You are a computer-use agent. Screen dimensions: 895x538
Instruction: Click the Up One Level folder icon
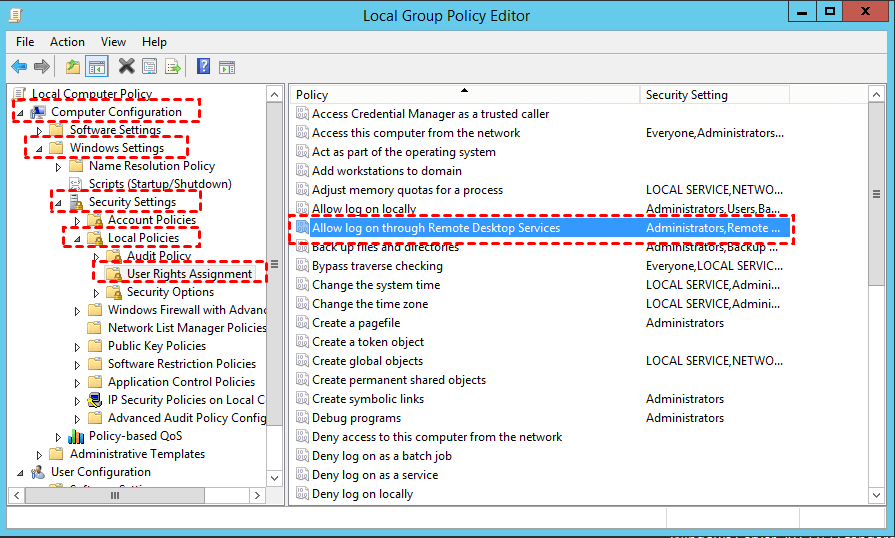pos(72,67)
